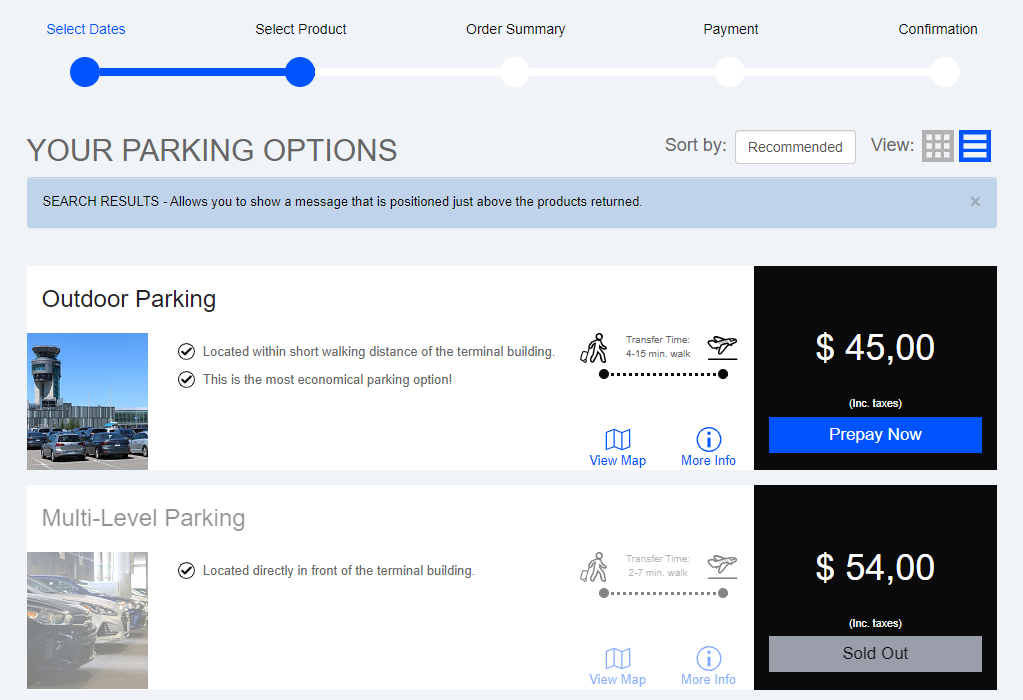Click the Sold Out button
This screenshot has height=700, width=1023.
(x=874, y=653)
